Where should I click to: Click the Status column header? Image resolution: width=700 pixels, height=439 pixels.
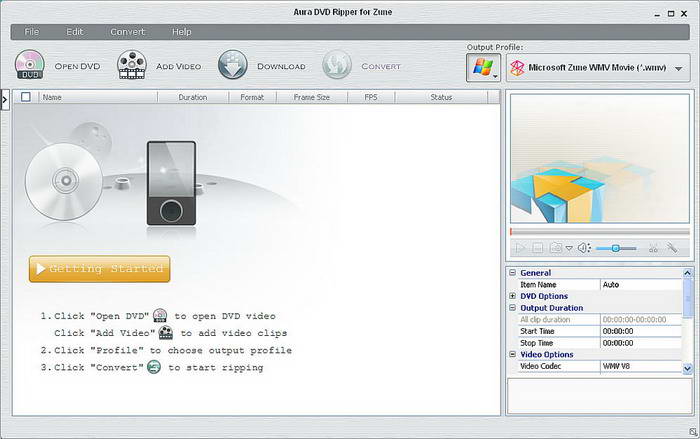coord(442,97)
